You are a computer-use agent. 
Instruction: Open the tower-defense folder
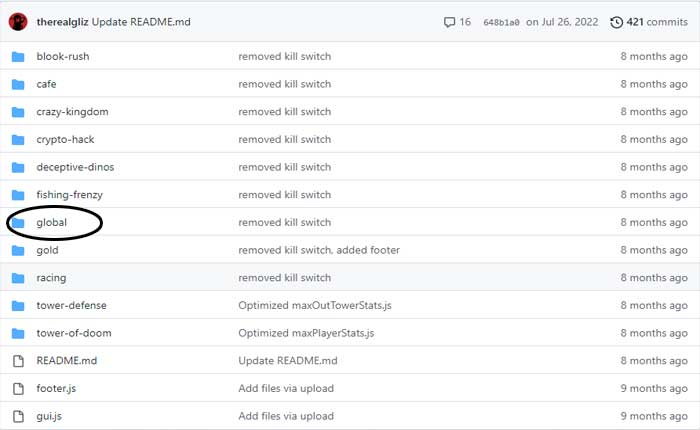point(71,305)
